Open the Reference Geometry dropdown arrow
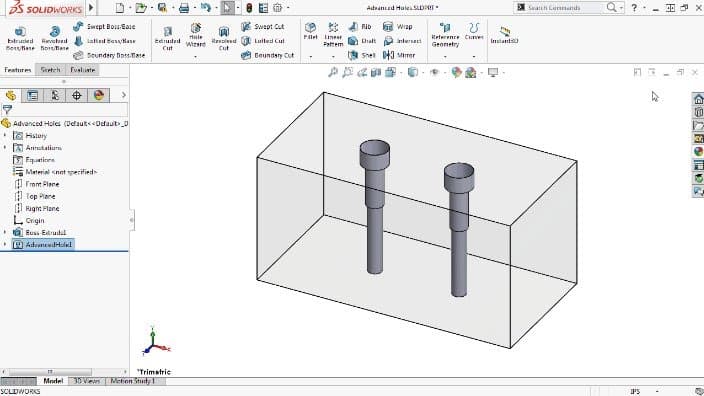704x396 pixels. coord(445,57)
